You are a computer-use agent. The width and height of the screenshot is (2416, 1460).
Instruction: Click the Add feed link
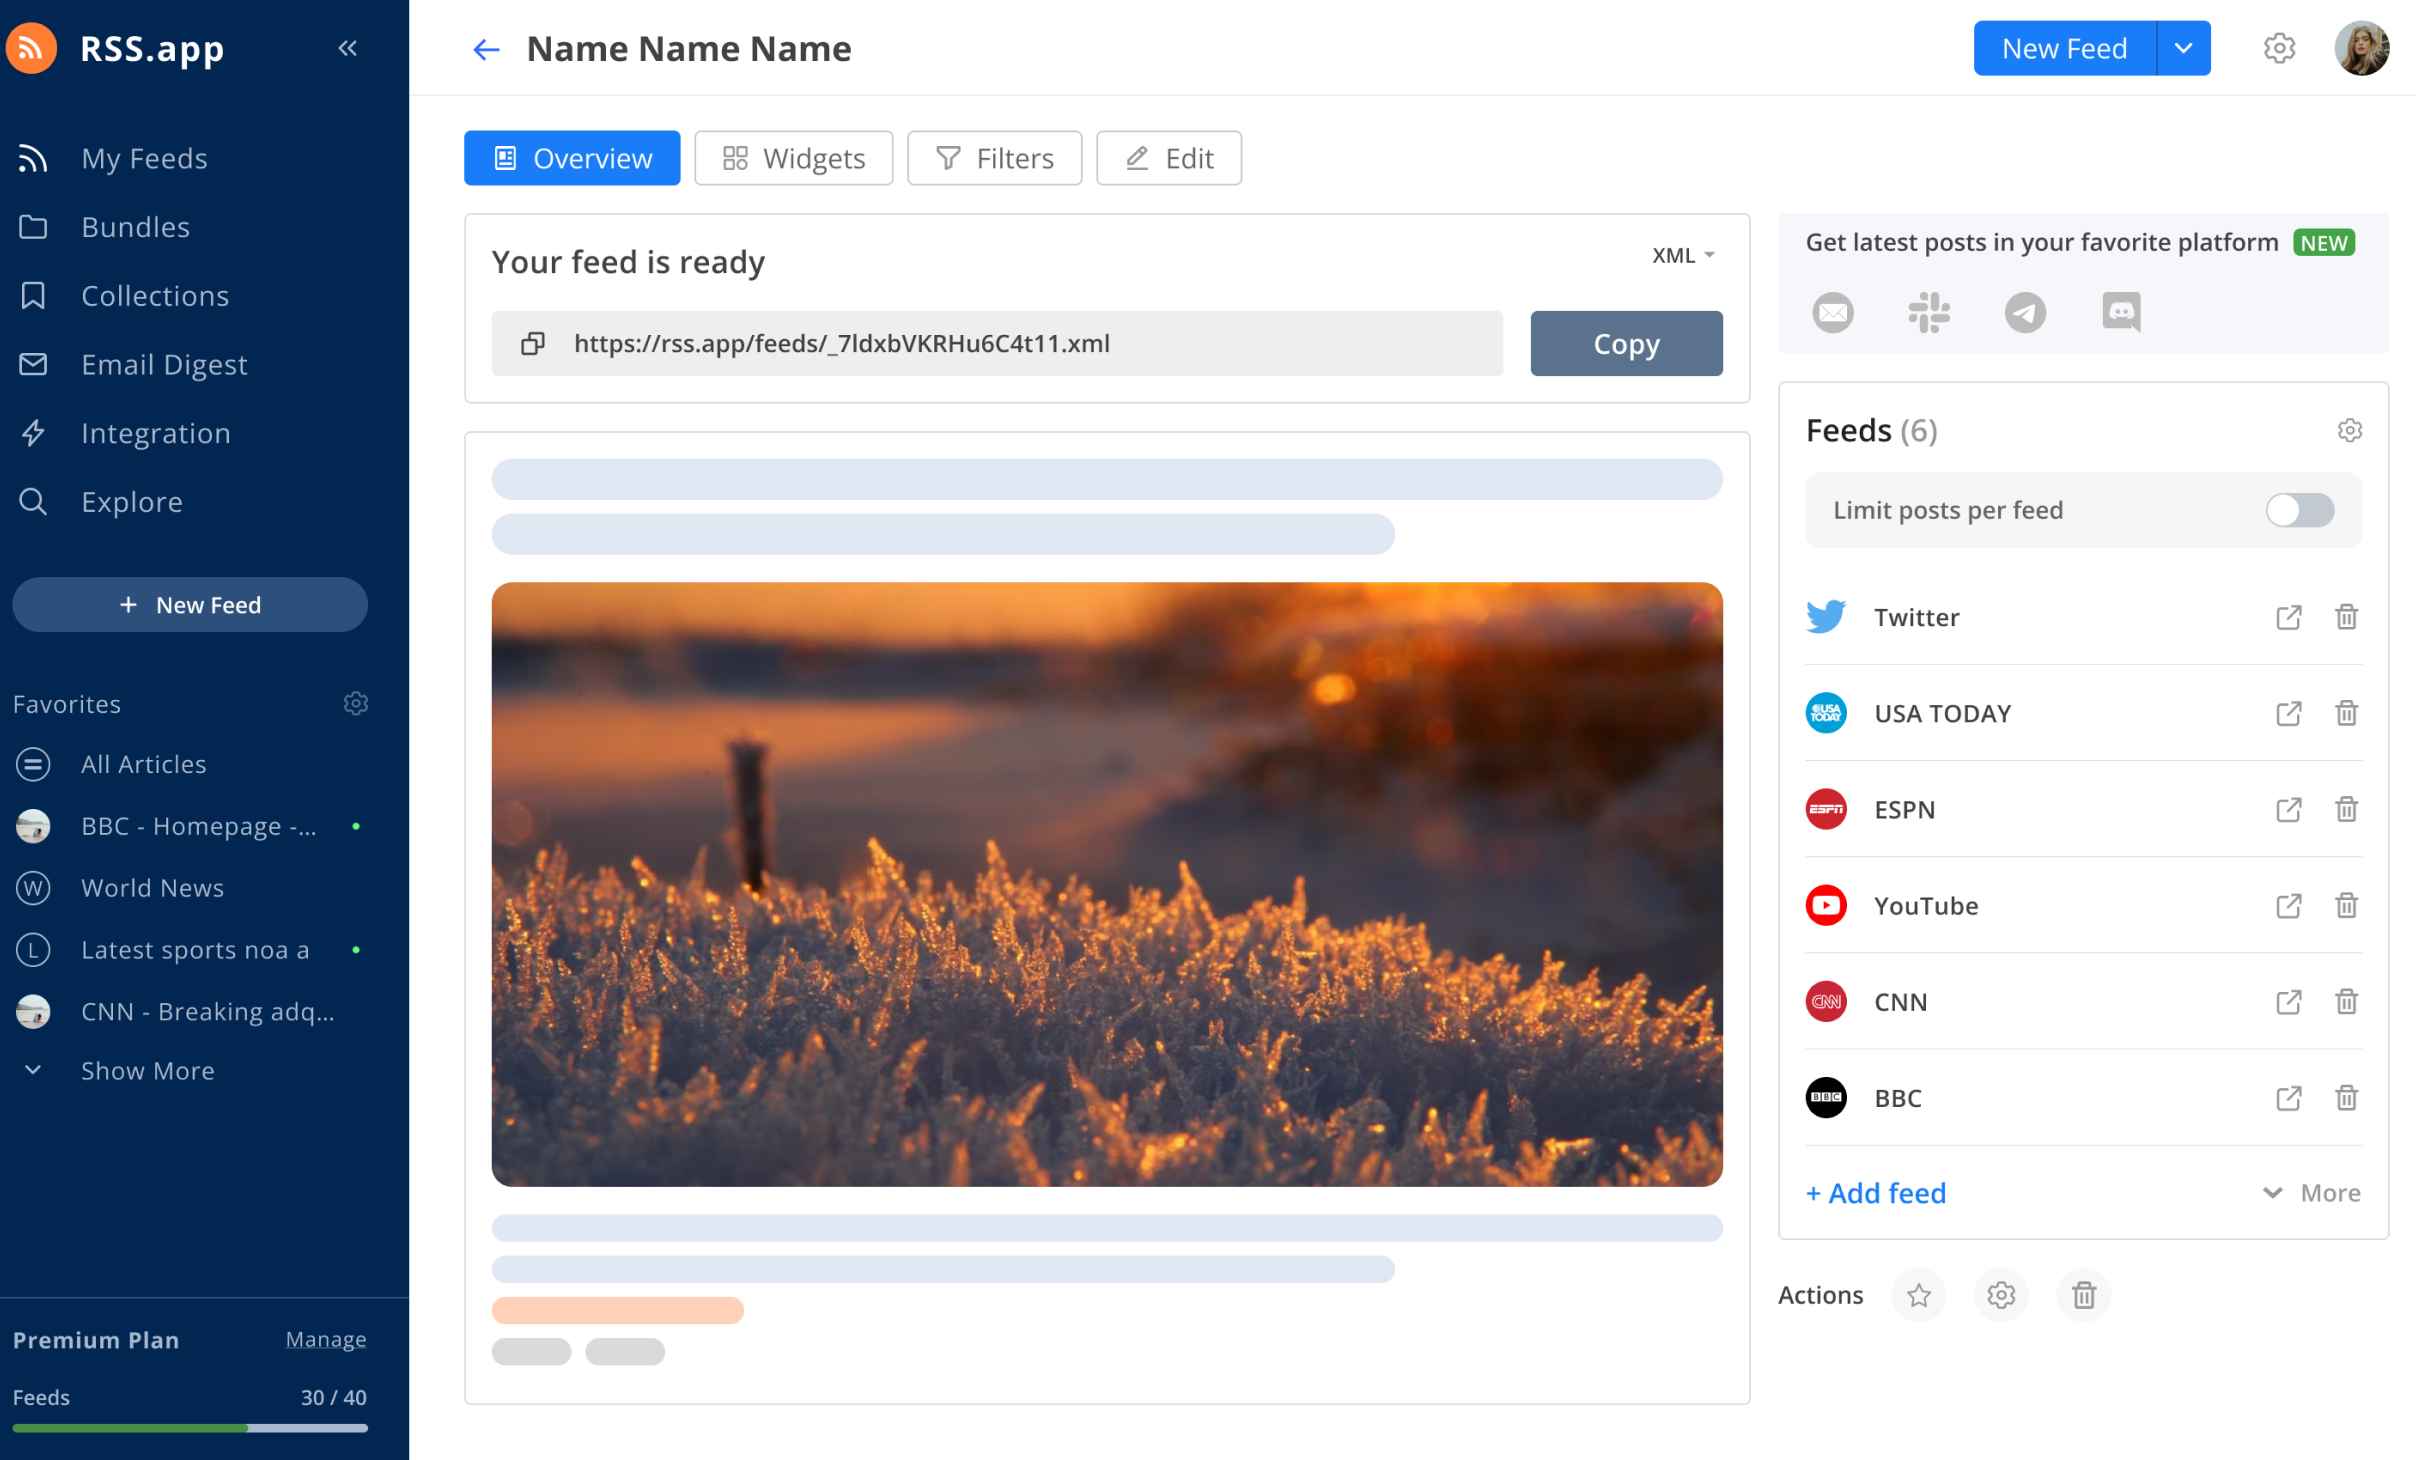[x=1876, y=1193]
